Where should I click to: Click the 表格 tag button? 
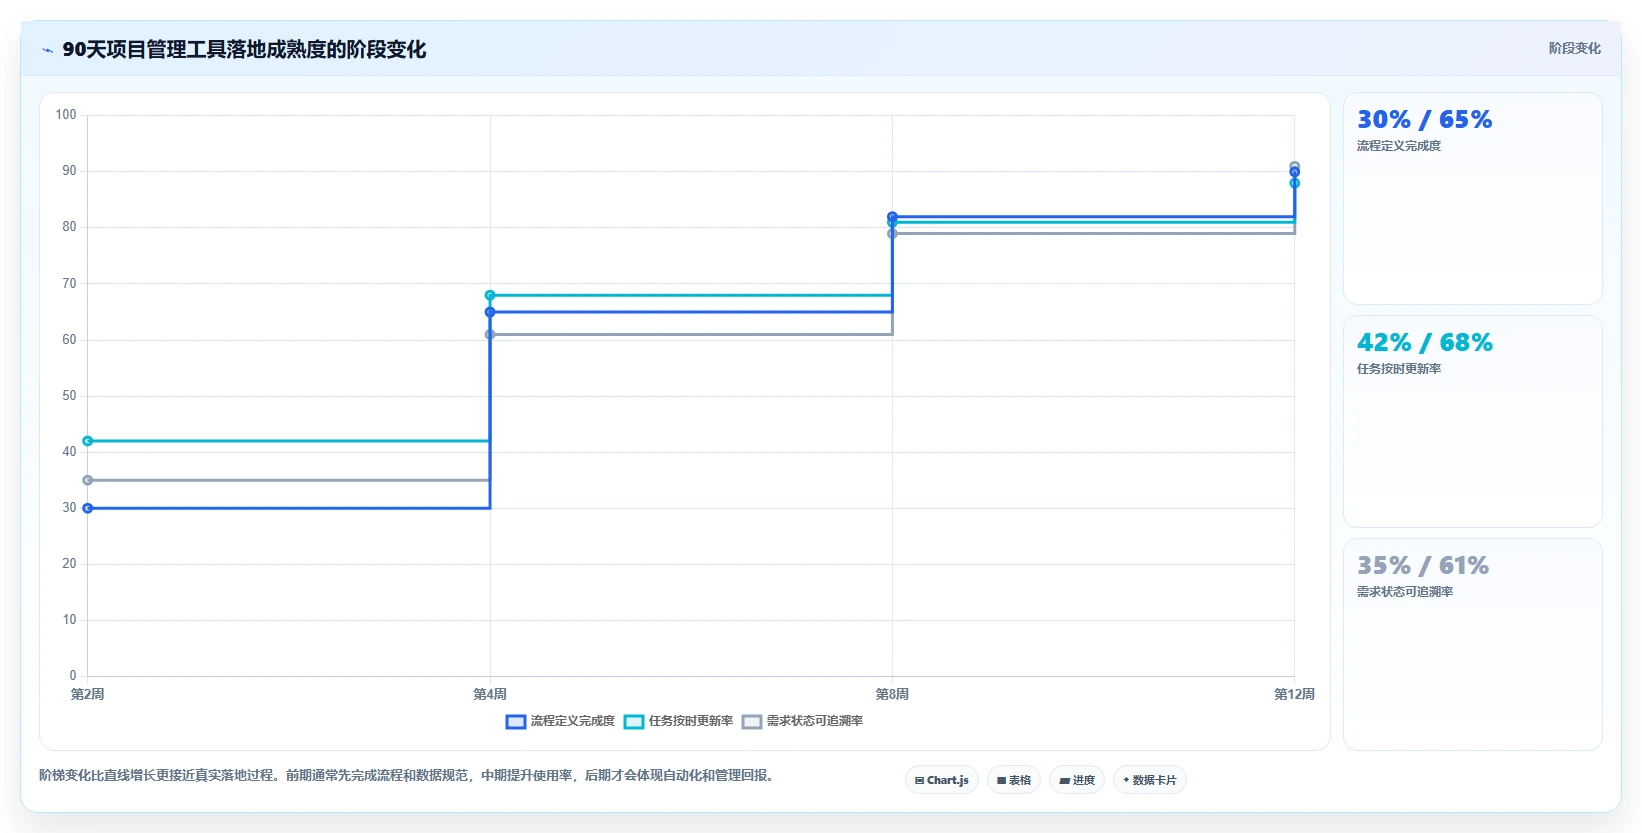[x=1014, y=780]
